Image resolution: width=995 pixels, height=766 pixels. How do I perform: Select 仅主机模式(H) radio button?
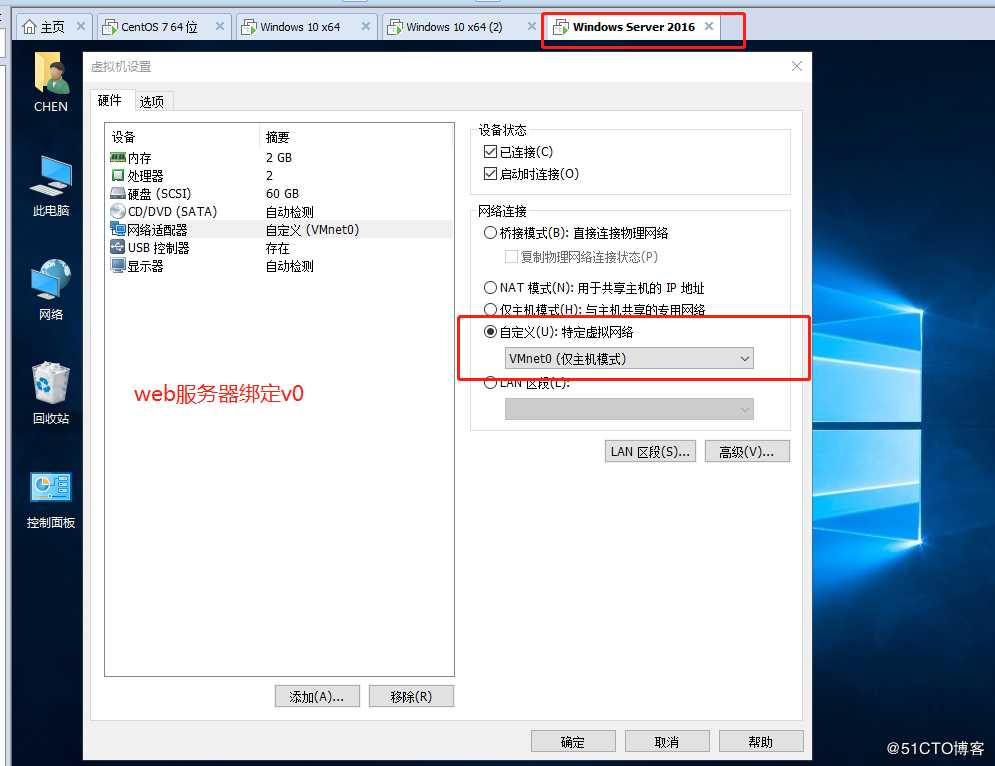coord(490,310)
